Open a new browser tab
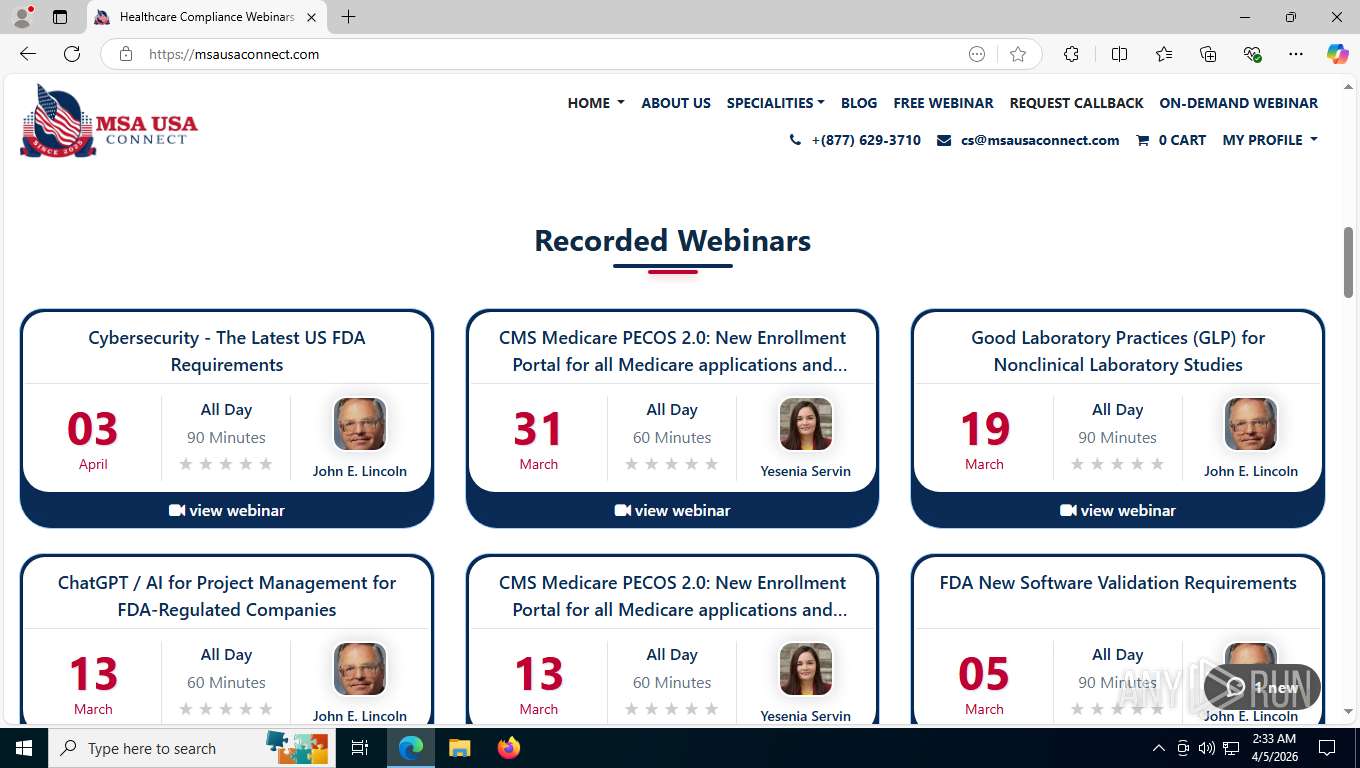1360x768 pixels. (x=348, y=17)
